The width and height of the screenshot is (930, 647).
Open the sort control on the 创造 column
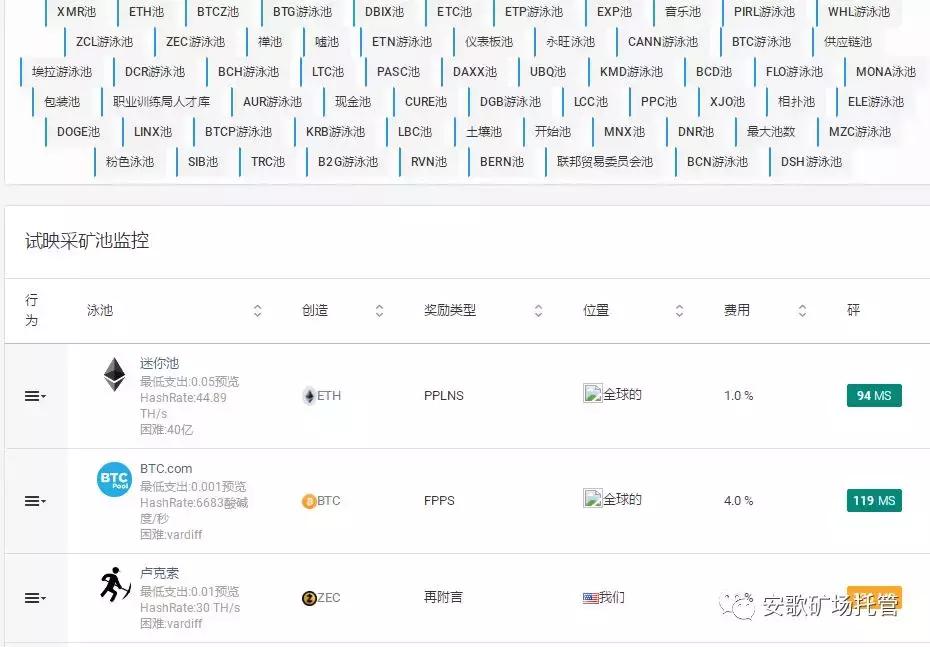379,310
